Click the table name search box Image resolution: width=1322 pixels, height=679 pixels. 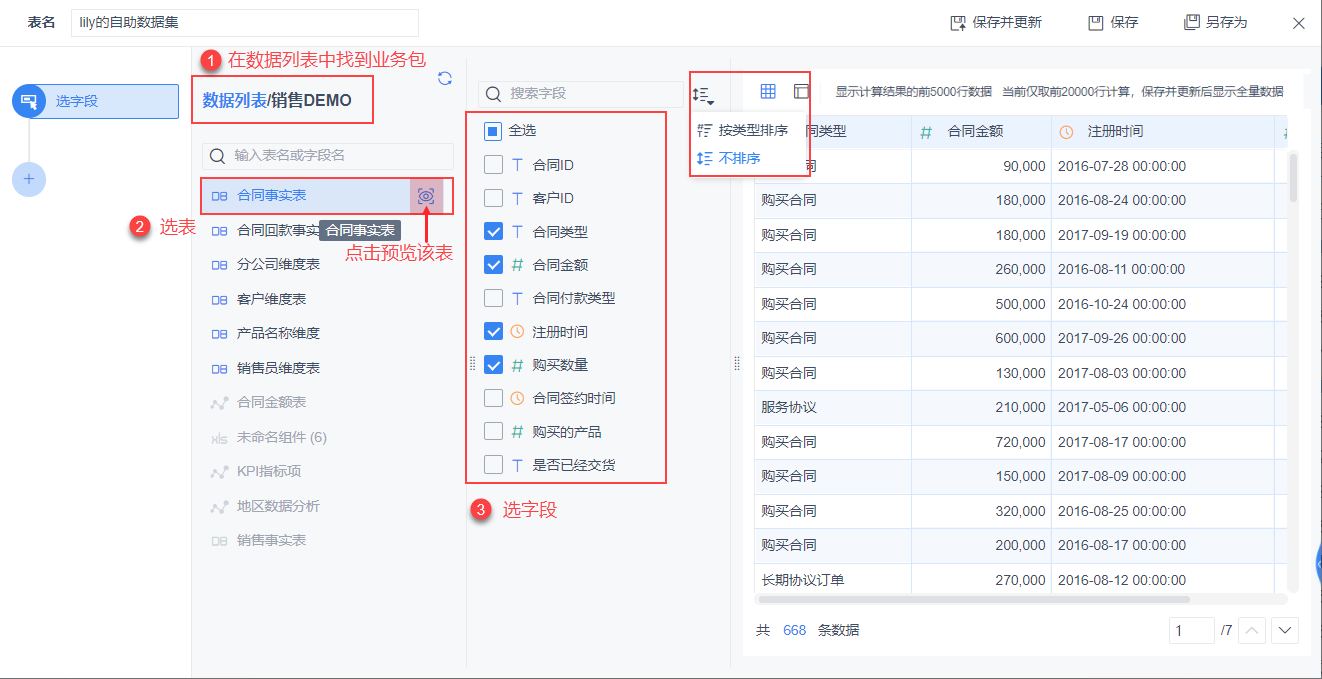point(328,156)
